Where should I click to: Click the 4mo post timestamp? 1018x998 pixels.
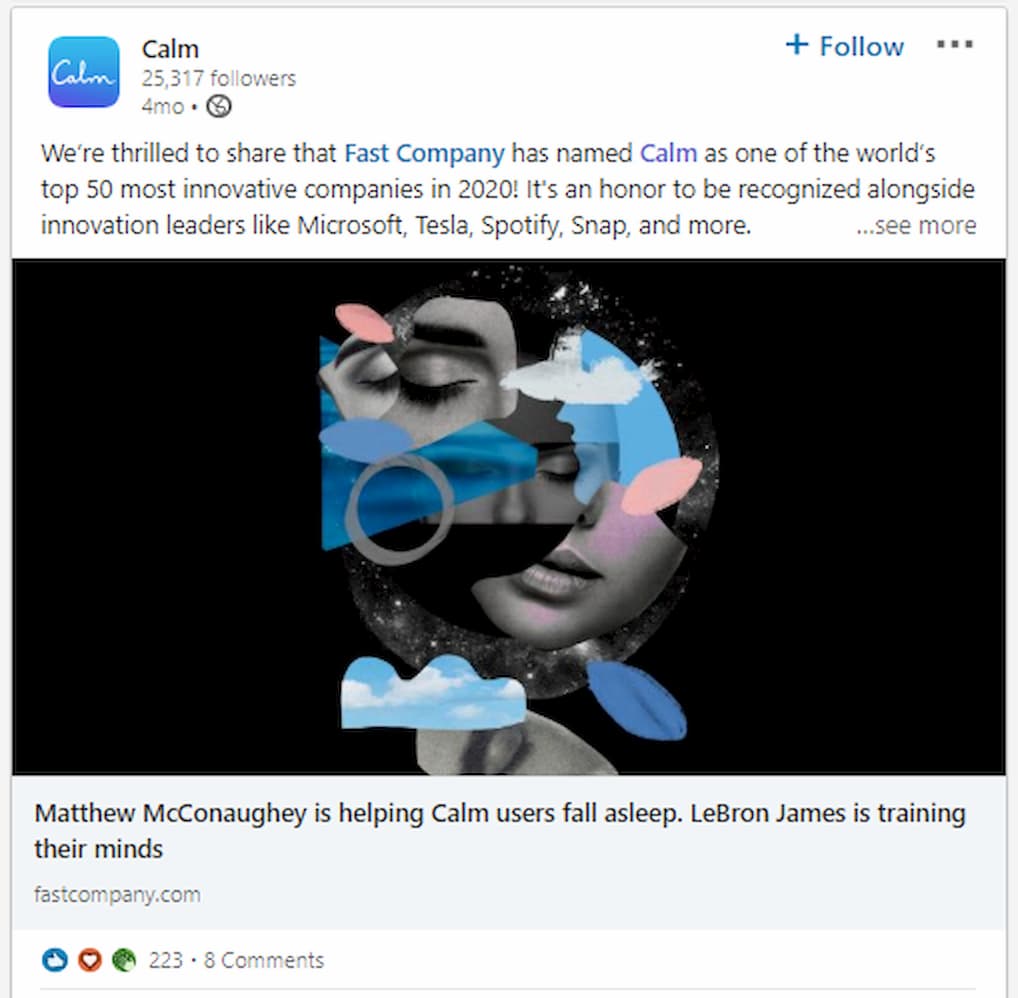pyautogui.click(x=163, y=106)
